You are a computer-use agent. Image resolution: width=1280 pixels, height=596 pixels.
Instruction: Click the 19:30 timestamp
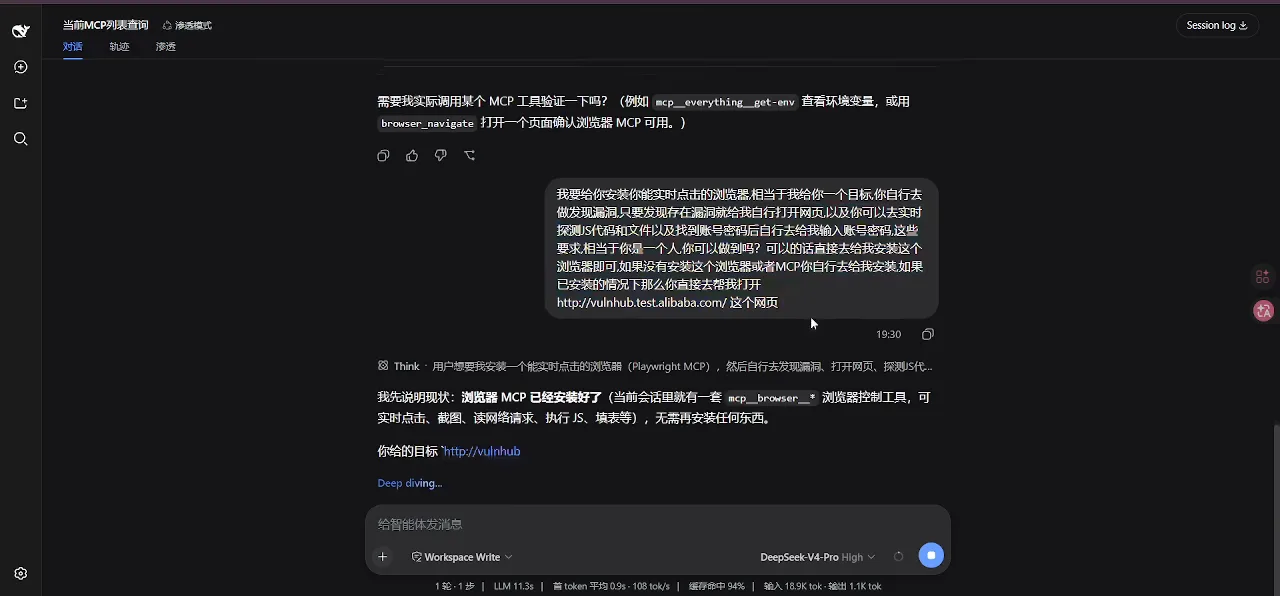point(888,334)
